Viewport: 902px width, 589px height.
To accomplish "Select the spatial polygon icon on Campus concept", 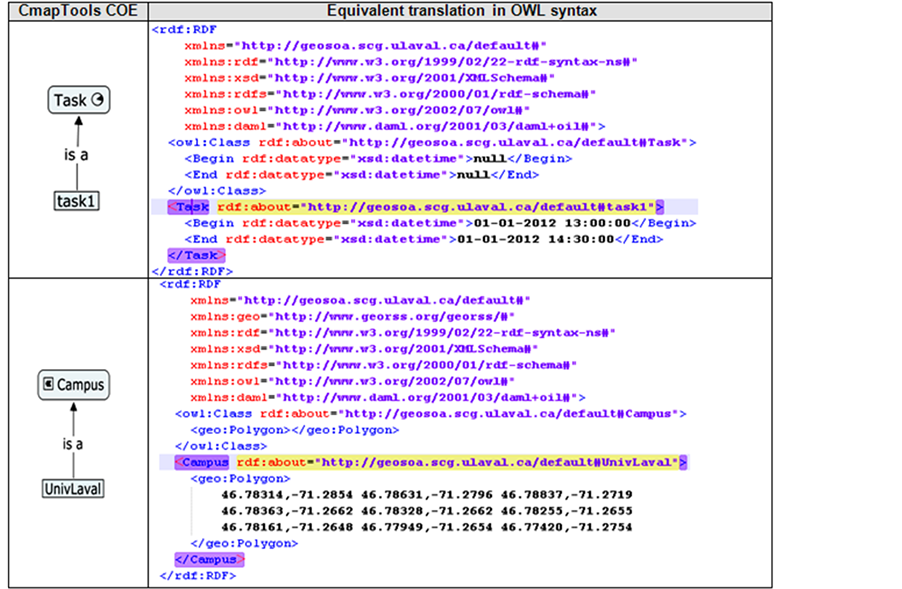I will pos(50,385).
